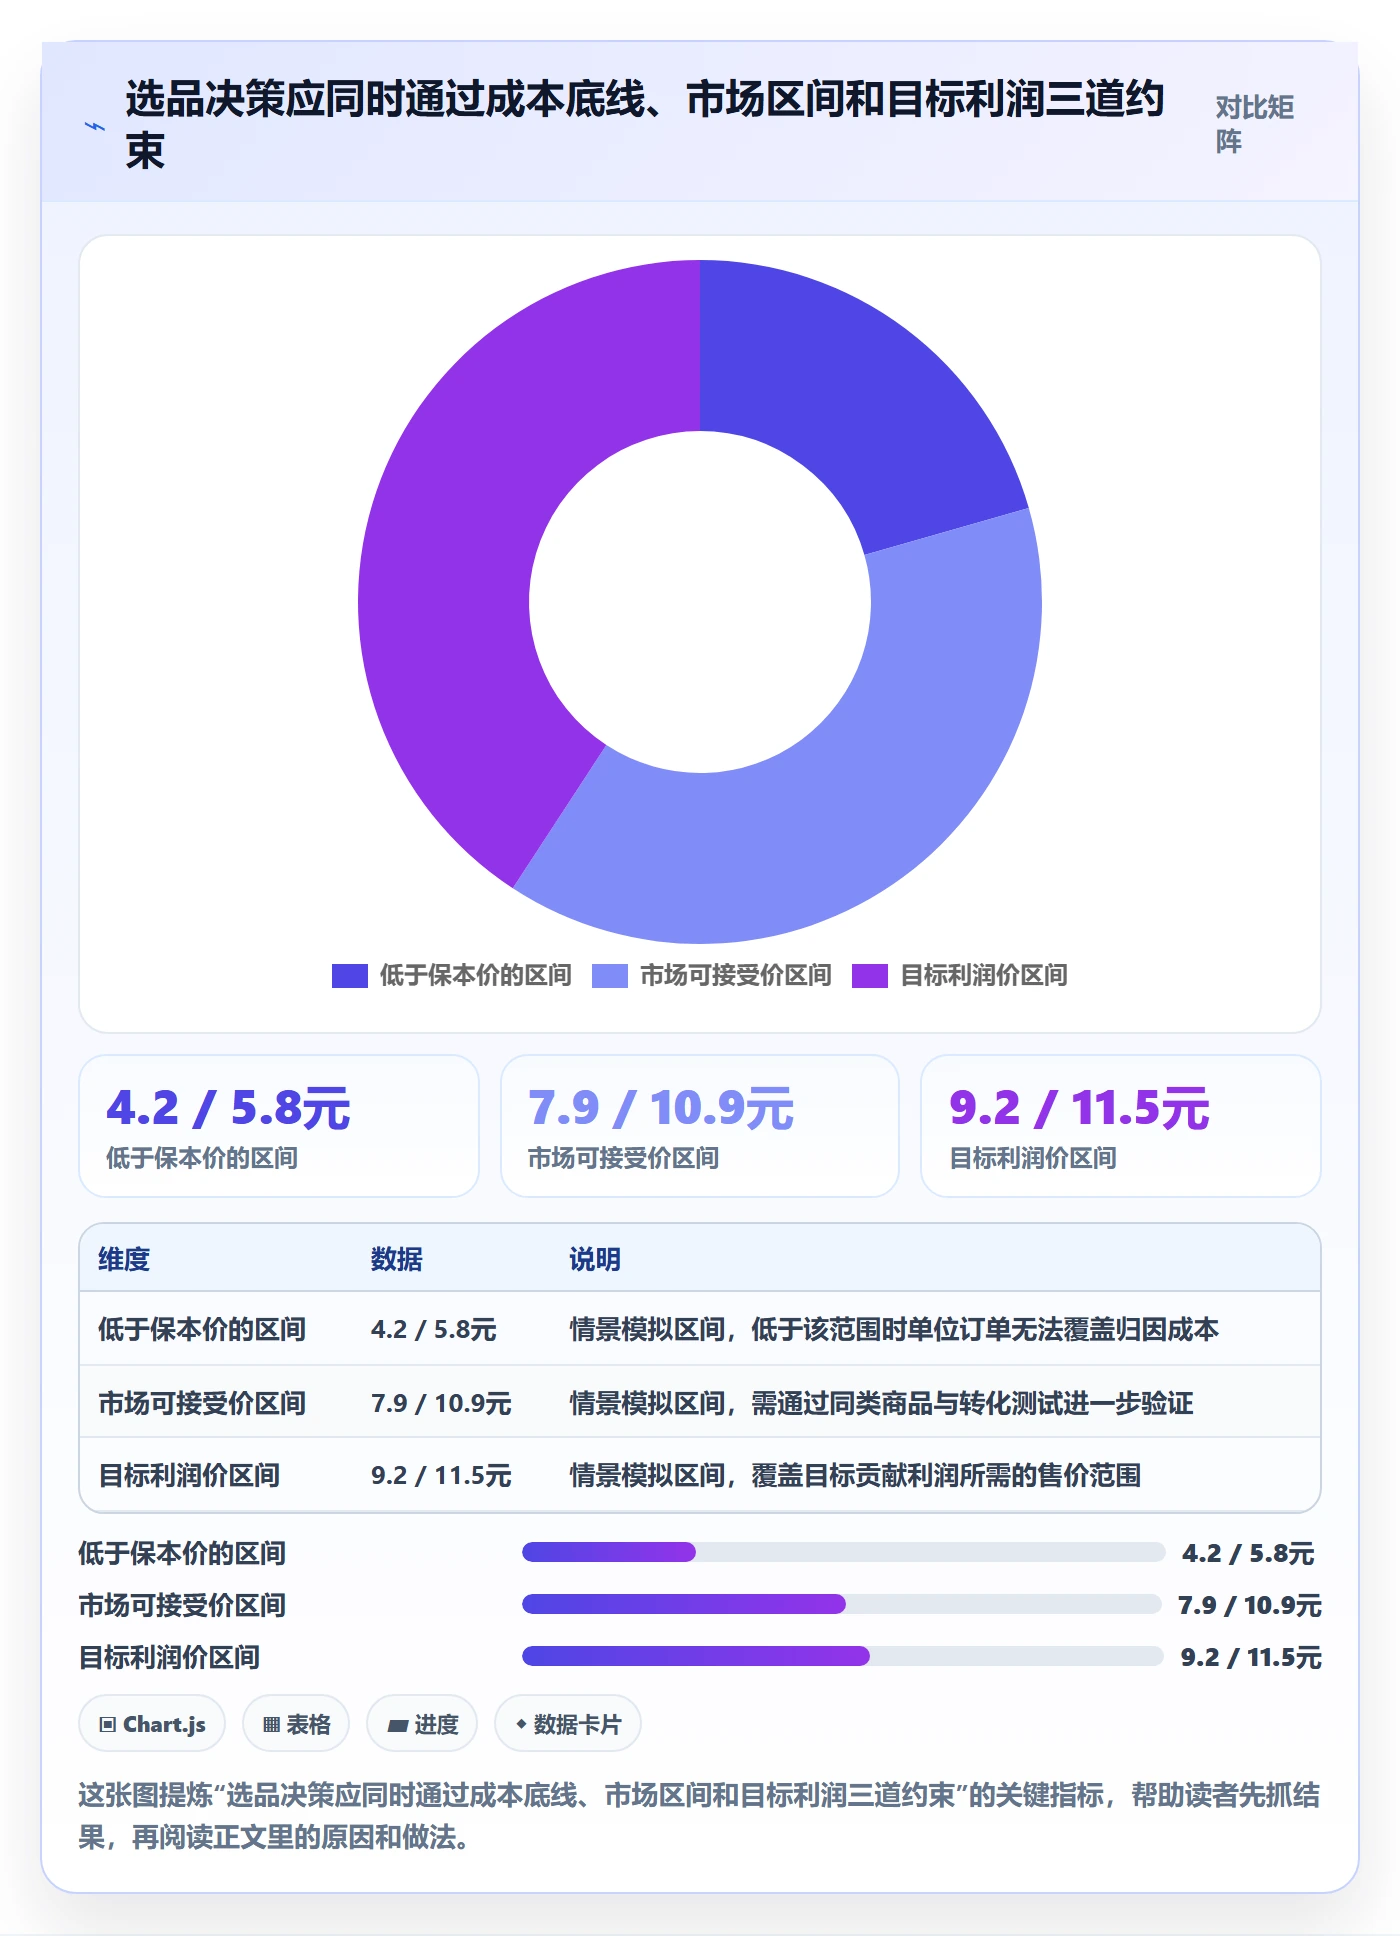Viewport: 1400px width, 1936px height.
Task: Click table value 4.2 / 5.8元
Action: click(x=434, y=1329)
